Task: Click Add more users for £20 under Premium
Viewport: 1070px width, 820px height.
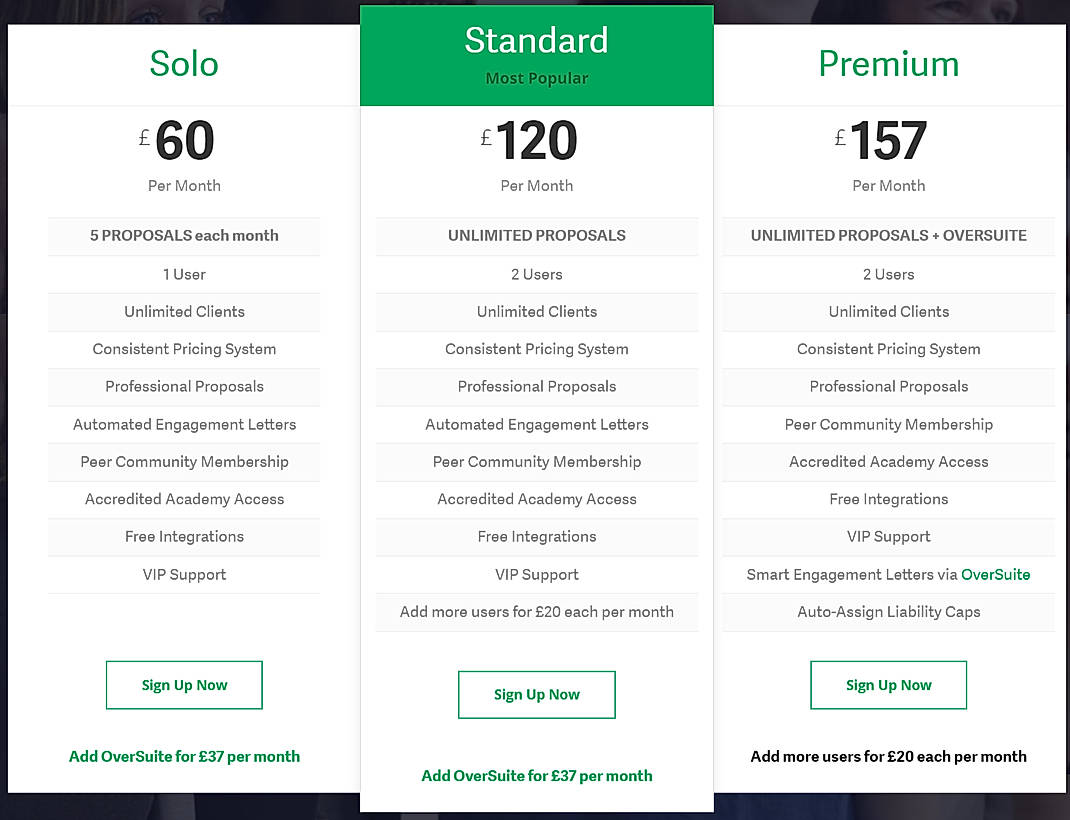Action: [888, 756]
